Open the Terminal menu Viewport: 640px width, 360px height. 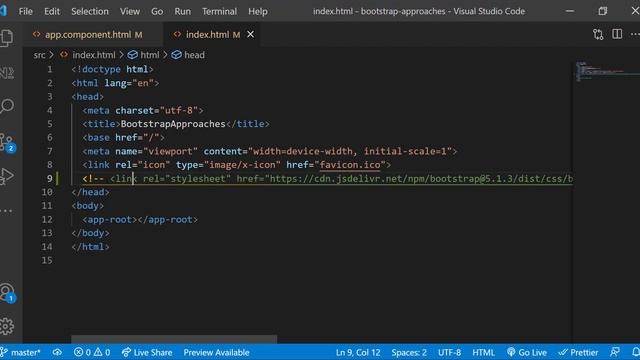pyautogui.click(x=219, y=11)
